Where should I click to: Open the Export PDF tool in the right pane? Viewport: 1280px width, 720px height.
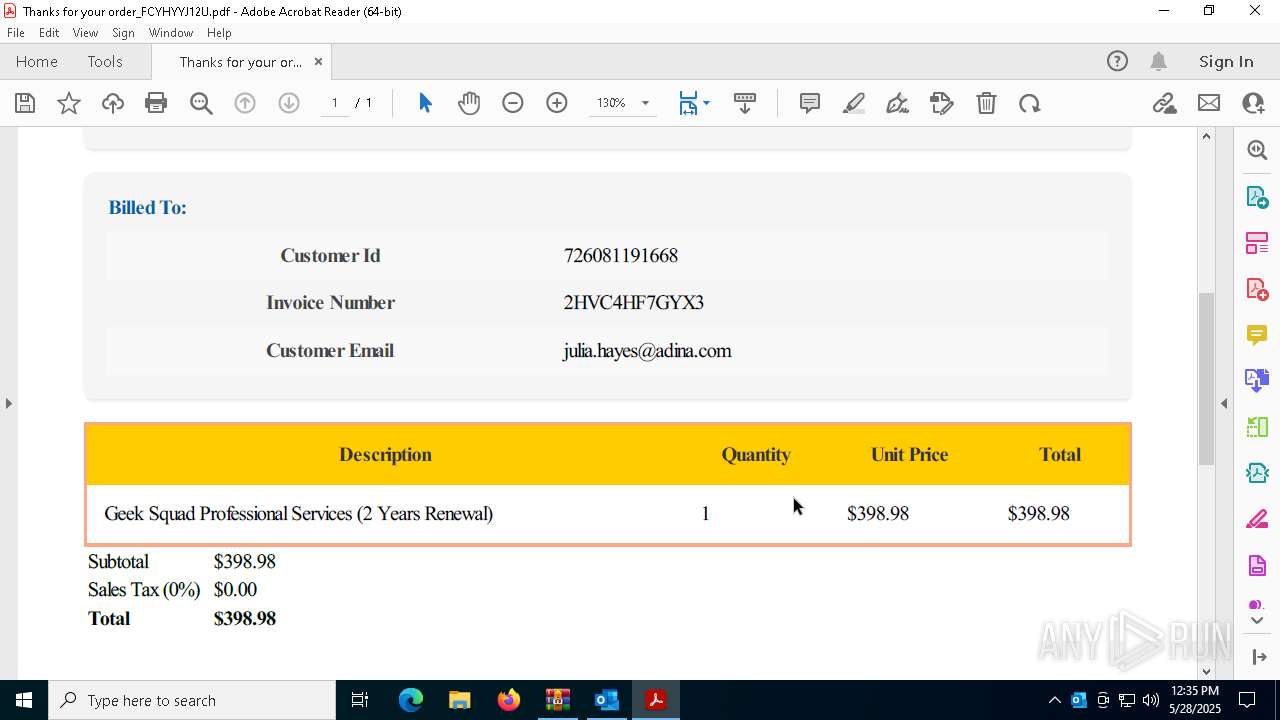coord(1257,196)
